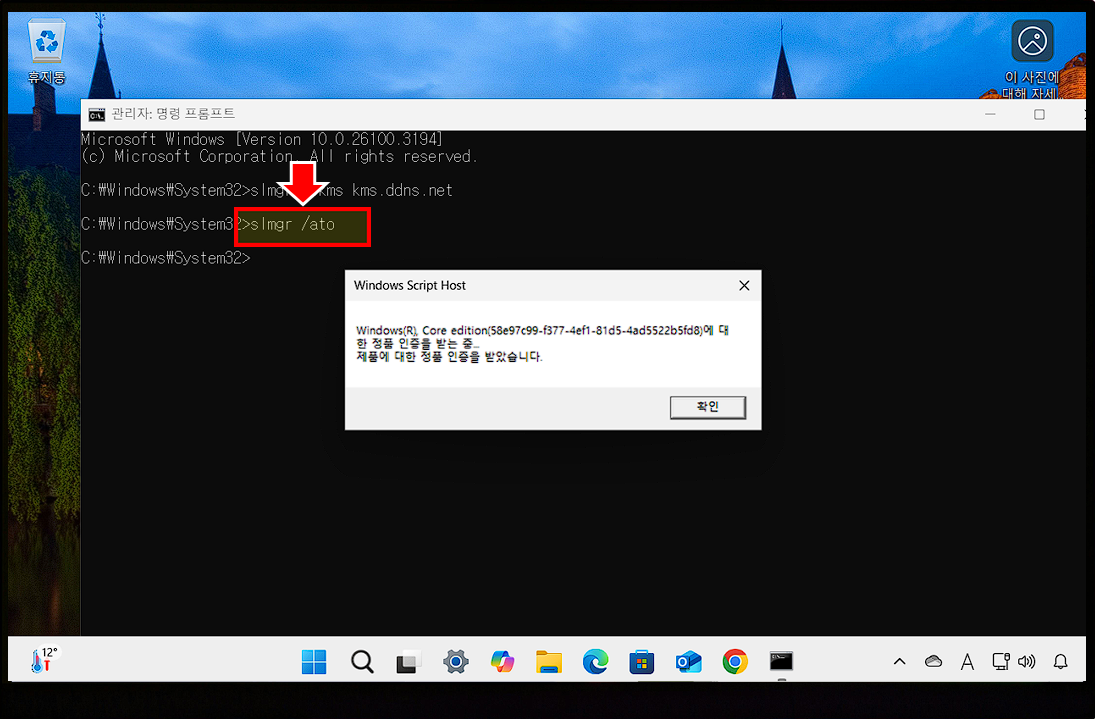Open network status tray icon
This screenshot has height=719, width=1095.
pyautogui.click(x=1001, y=661)
